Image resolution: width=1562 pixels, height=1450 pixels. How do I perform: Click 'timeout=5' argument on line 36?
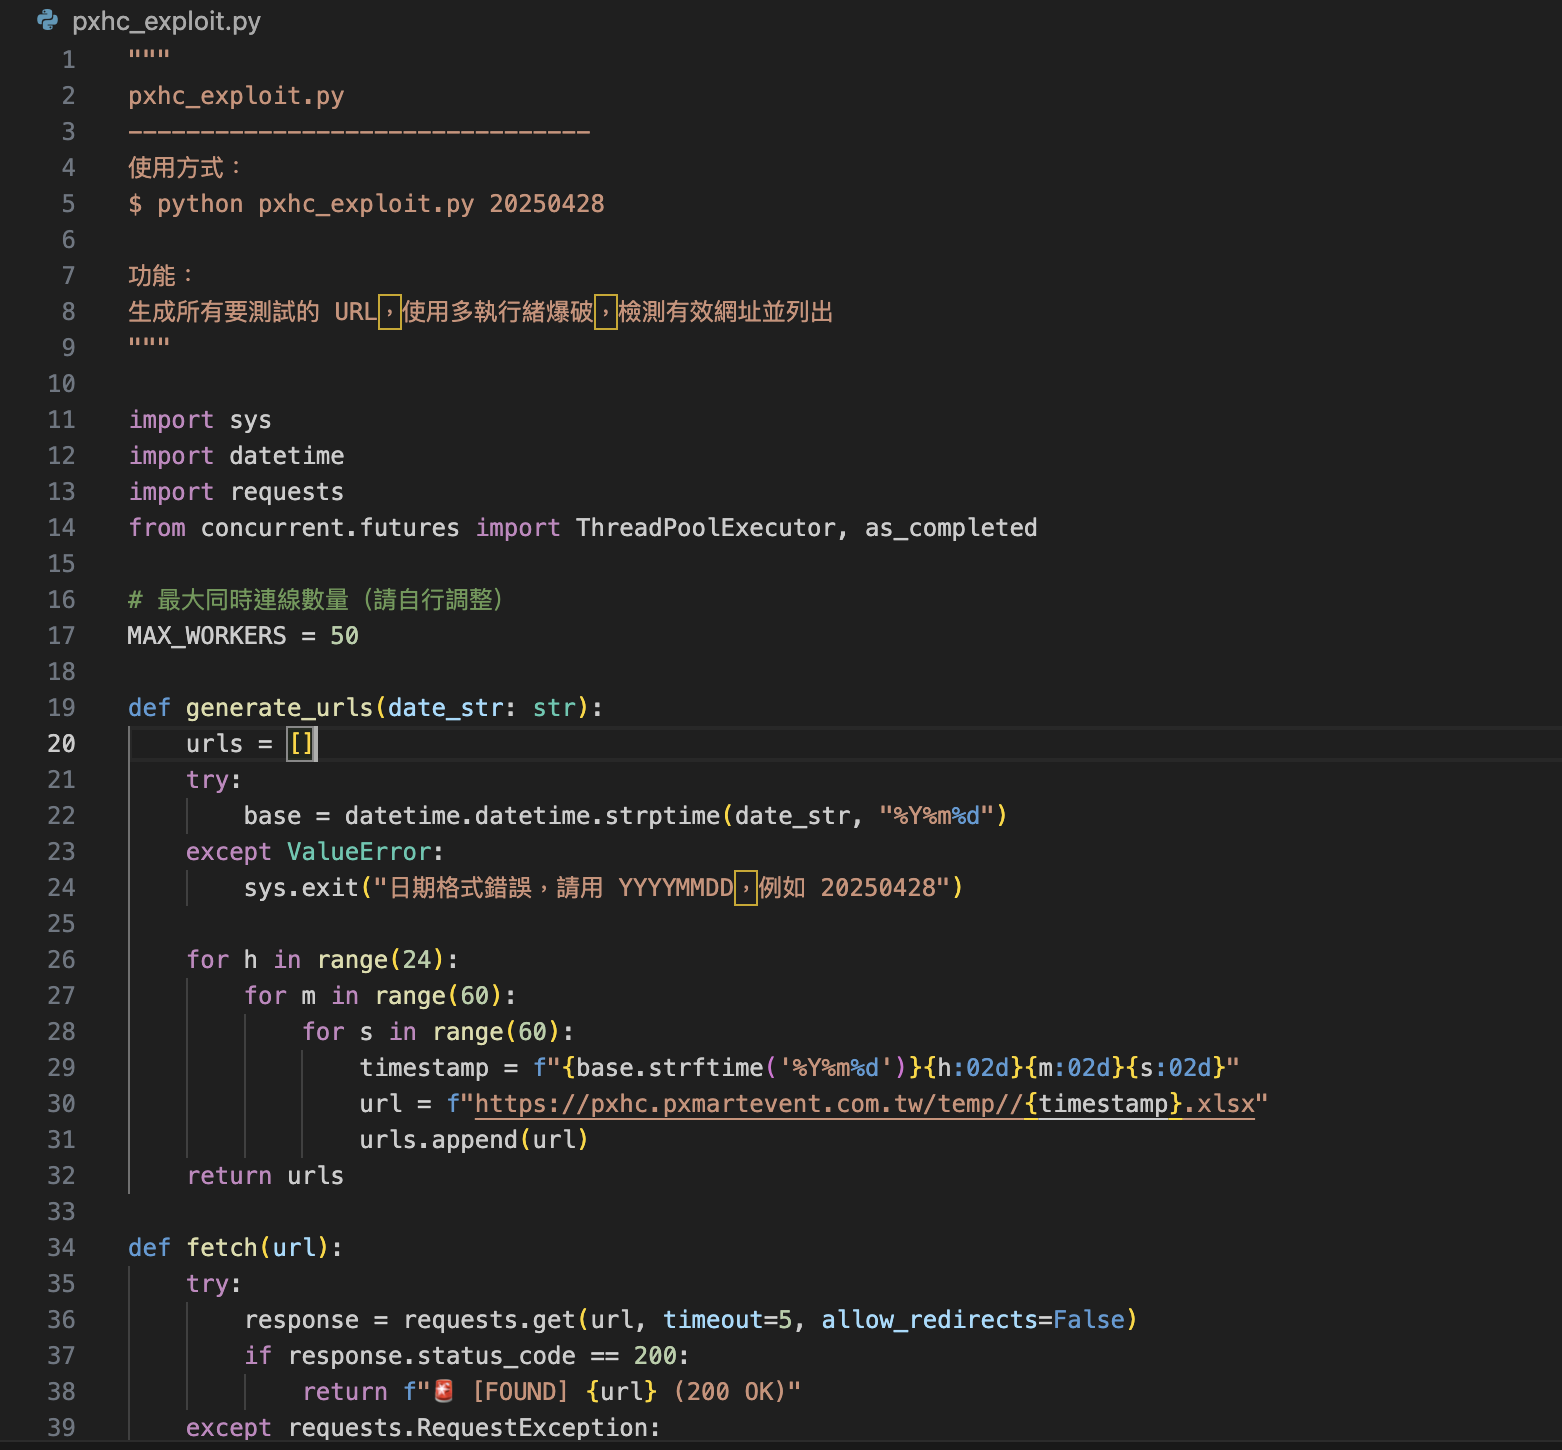click(x=727, y=1320)
